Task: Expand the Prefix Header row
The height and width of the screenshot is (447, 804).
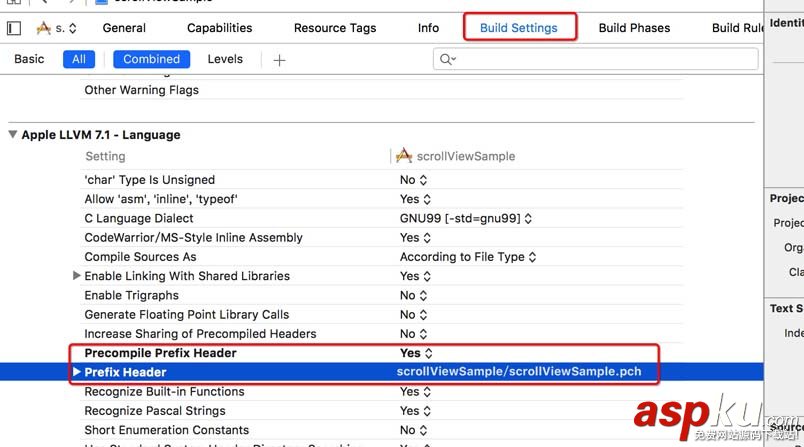Action: (77, 372)
